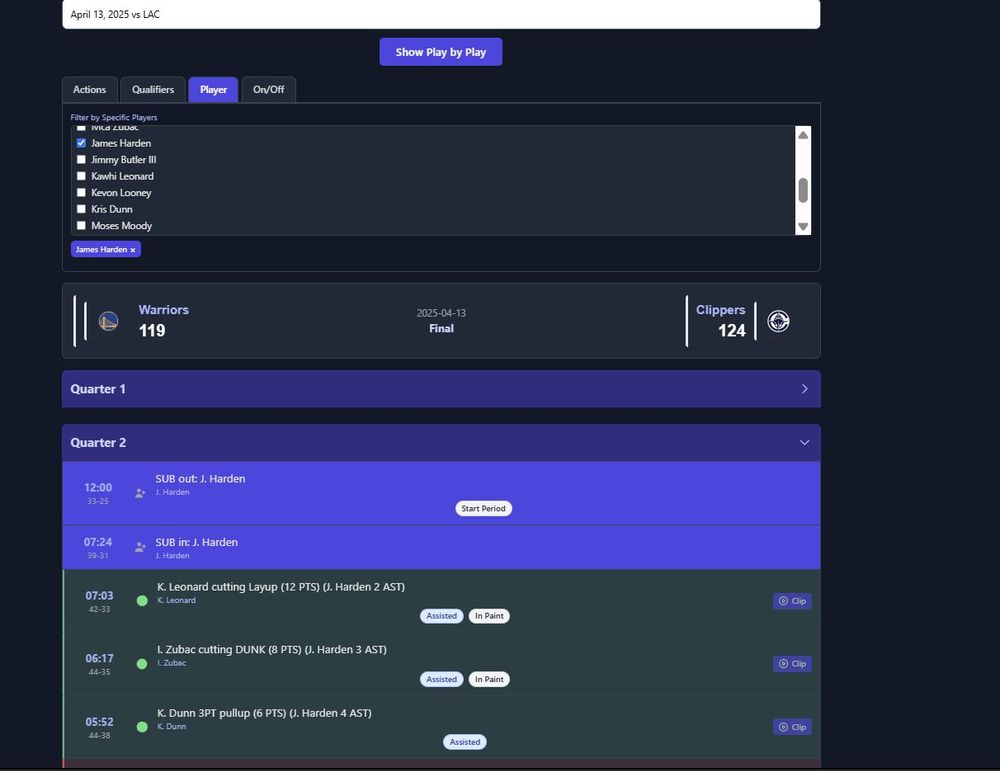This screenshot has width=1000, height=771.
Task: Click the 07:24 timestamp
Action: click(98, 542)
